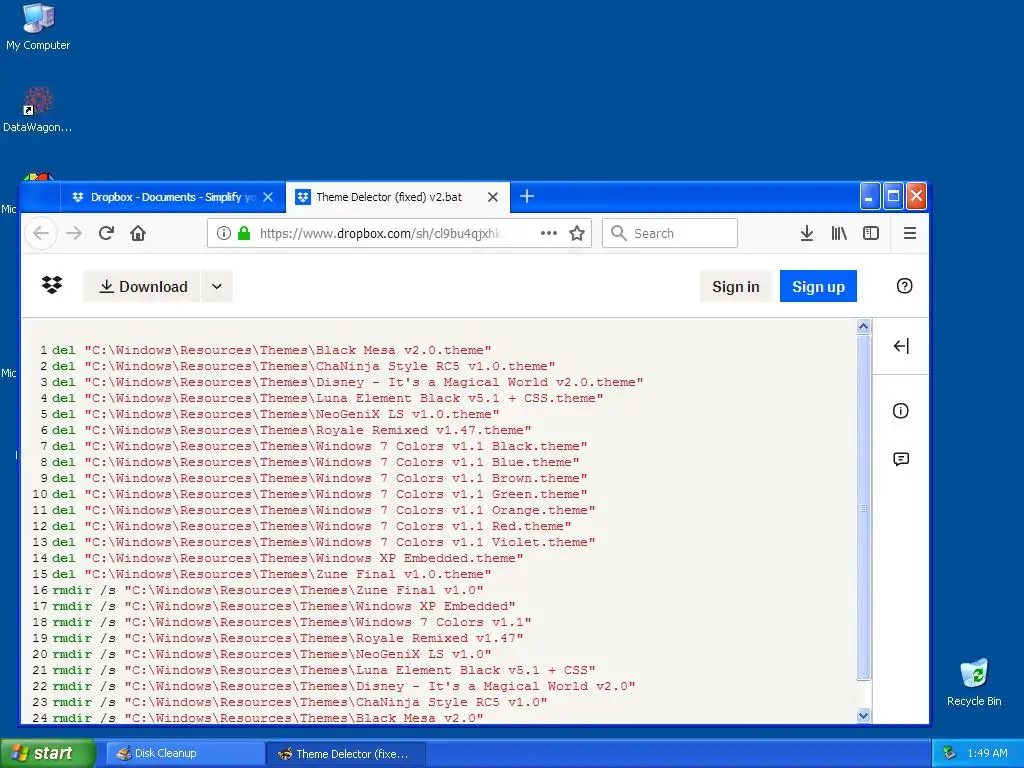The height and width of the screenshot is (768, 1024).
Task: Select Theme Delector taskbar window button
Action: (346, 754)
